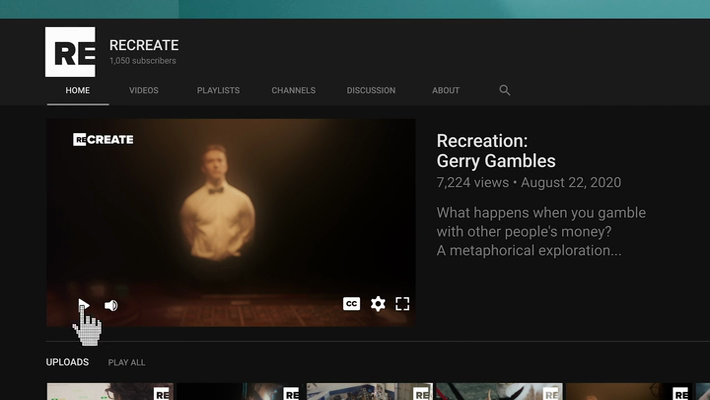Image resolution: width=710 pixels, height=400 pixels.
Task: Open the fifth uploads thumbnail
Action: [x=629, y=391]
